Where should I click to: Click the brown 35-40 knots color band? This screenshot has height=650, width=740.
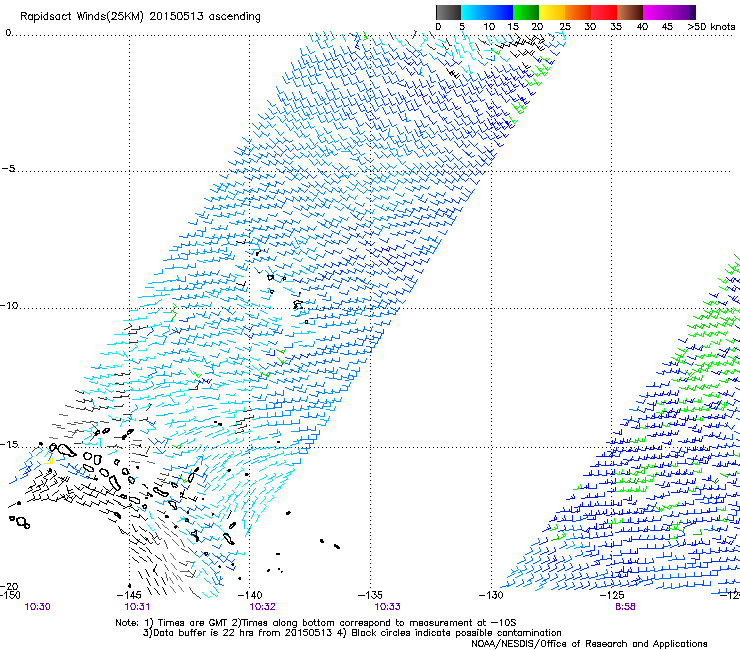pyautogui.click(x=630, y=12)
